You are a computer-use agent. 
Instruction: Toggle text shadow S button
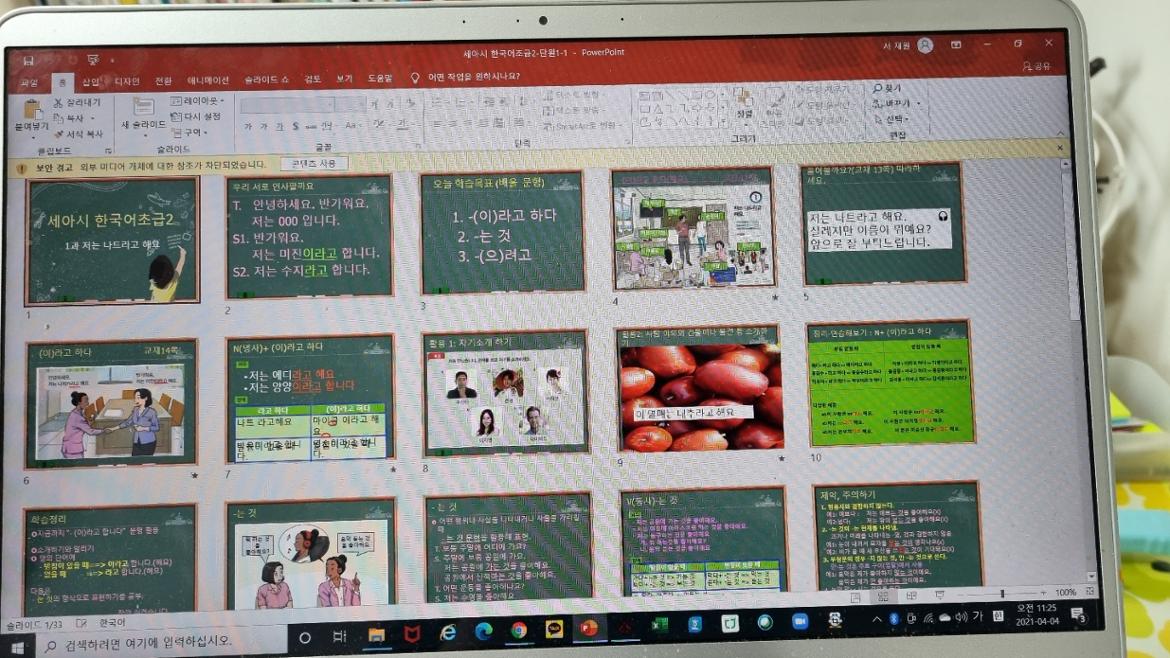[x=295, y=126]
